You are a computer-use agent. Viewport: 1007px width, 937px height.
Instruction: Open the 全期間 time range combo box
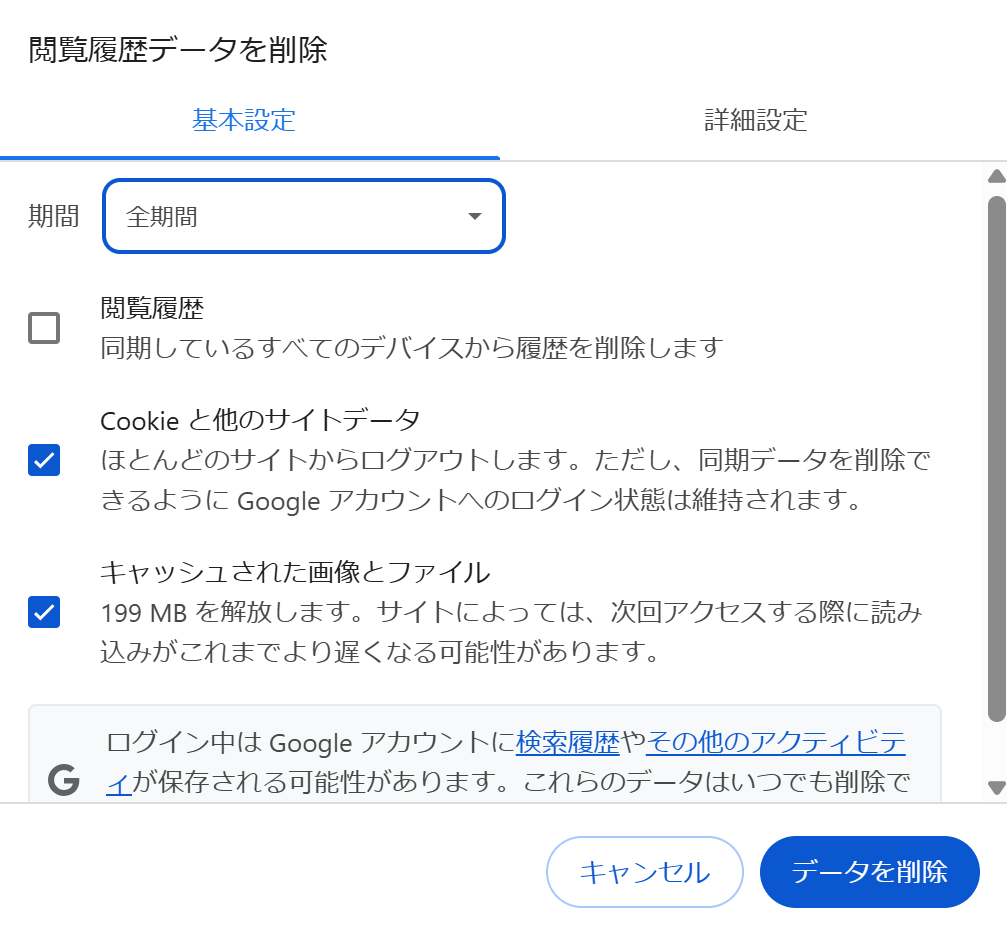[x=304, y=216]
